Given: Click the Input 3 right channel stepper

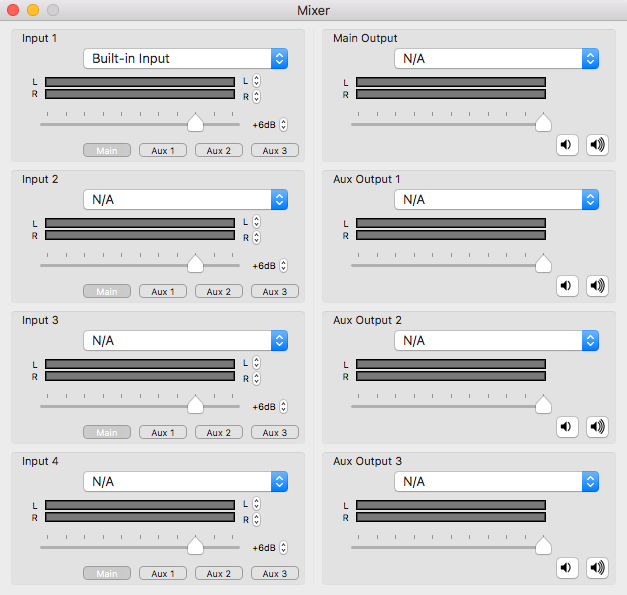Looking at the screenshot, I should [257, 379].
